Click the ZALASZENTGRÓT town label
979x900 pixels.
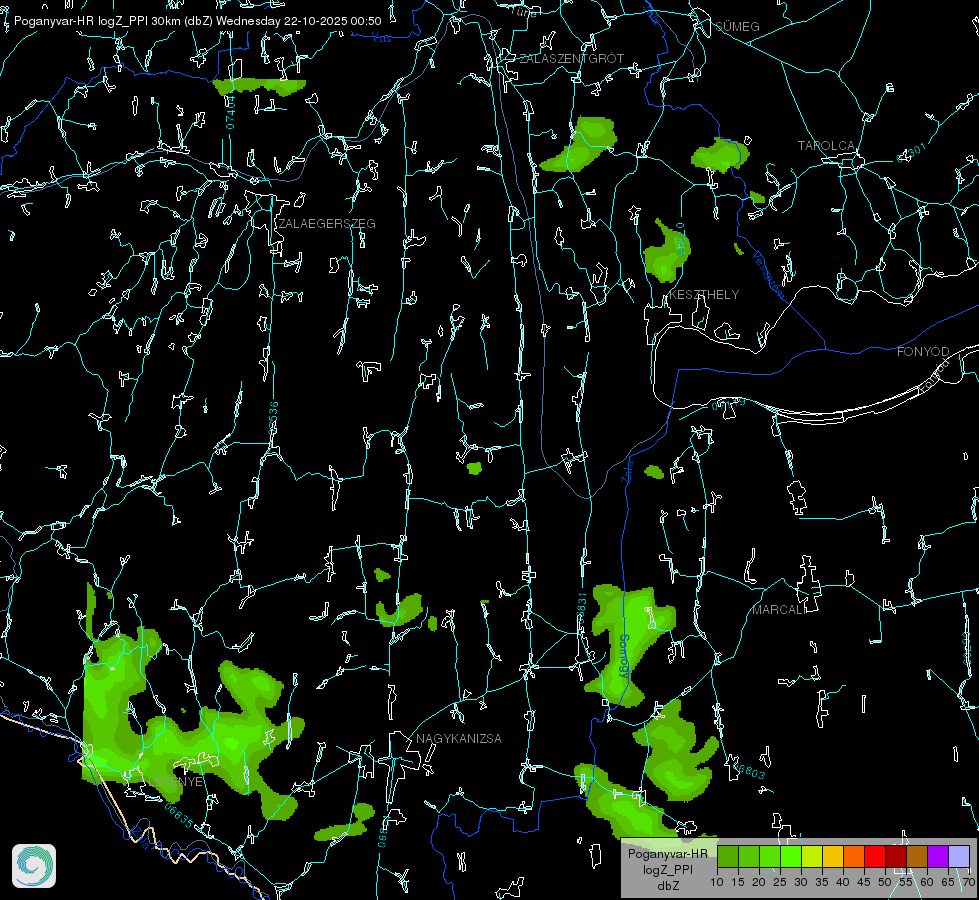pyautogui.click(x=571, y=58)
